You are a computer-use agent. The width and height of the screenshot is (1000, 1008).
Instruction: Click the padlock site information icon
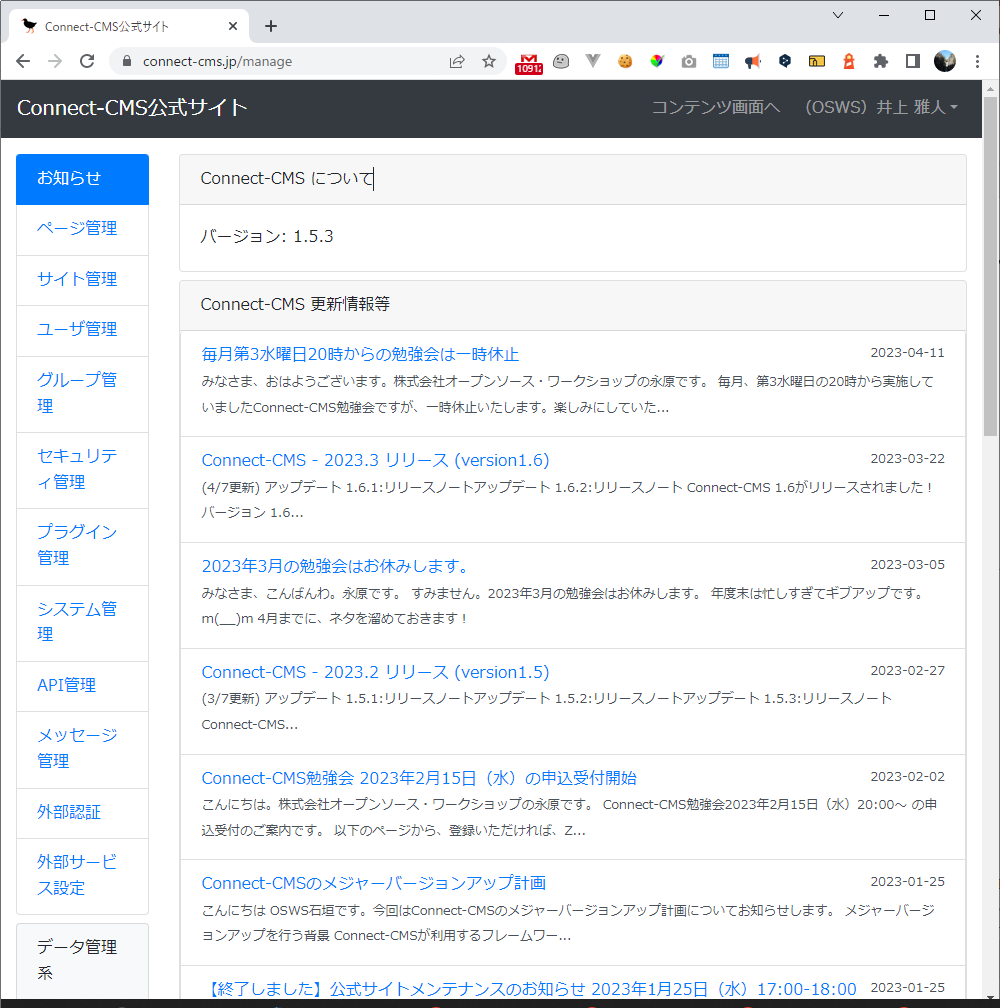point(126,61)
